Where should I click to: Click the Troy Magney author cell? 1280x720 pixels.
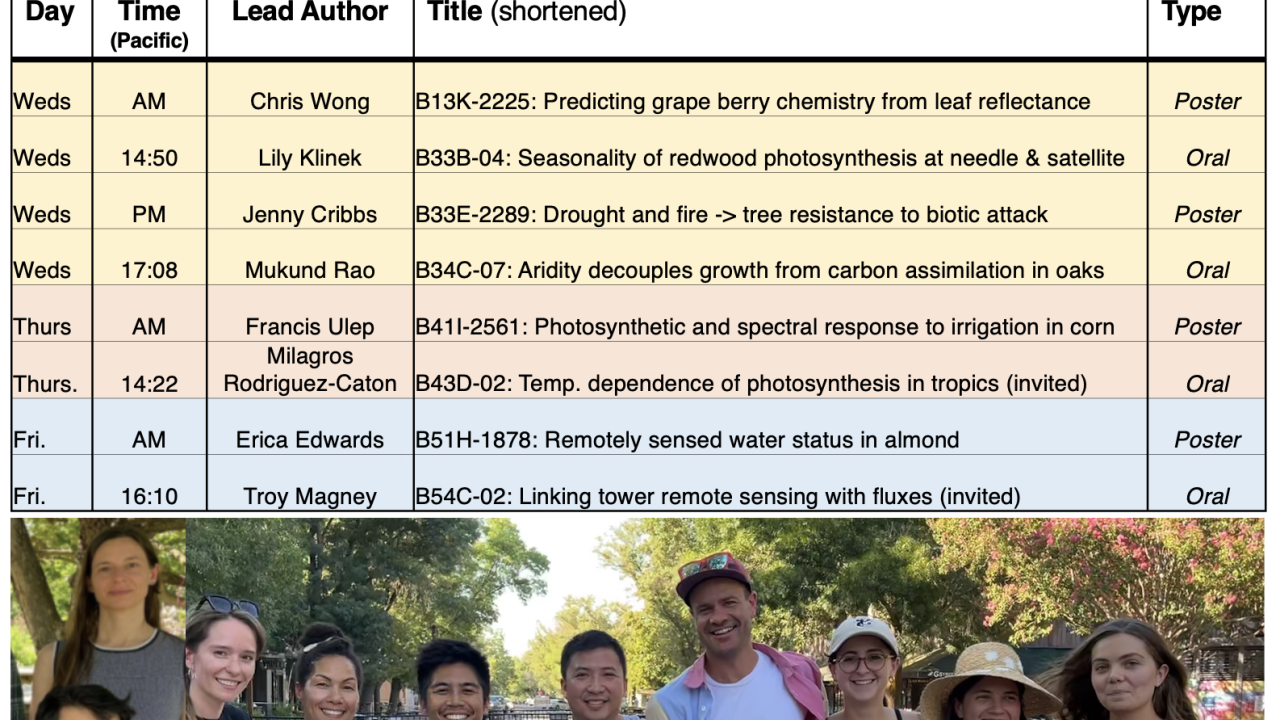click(310, 496)
